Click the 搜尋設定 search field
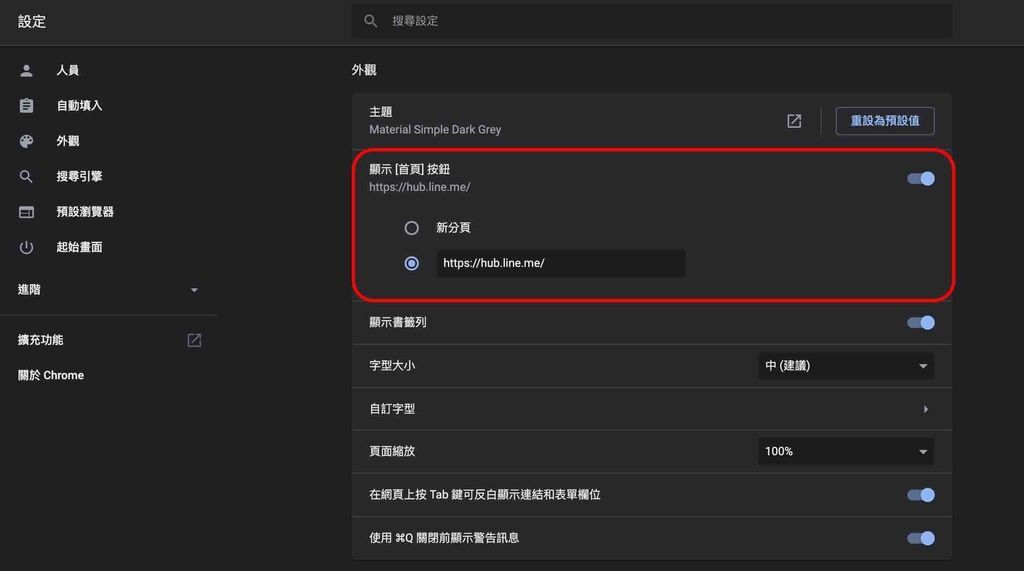1024x571 pixels. [x=652, y=21]
